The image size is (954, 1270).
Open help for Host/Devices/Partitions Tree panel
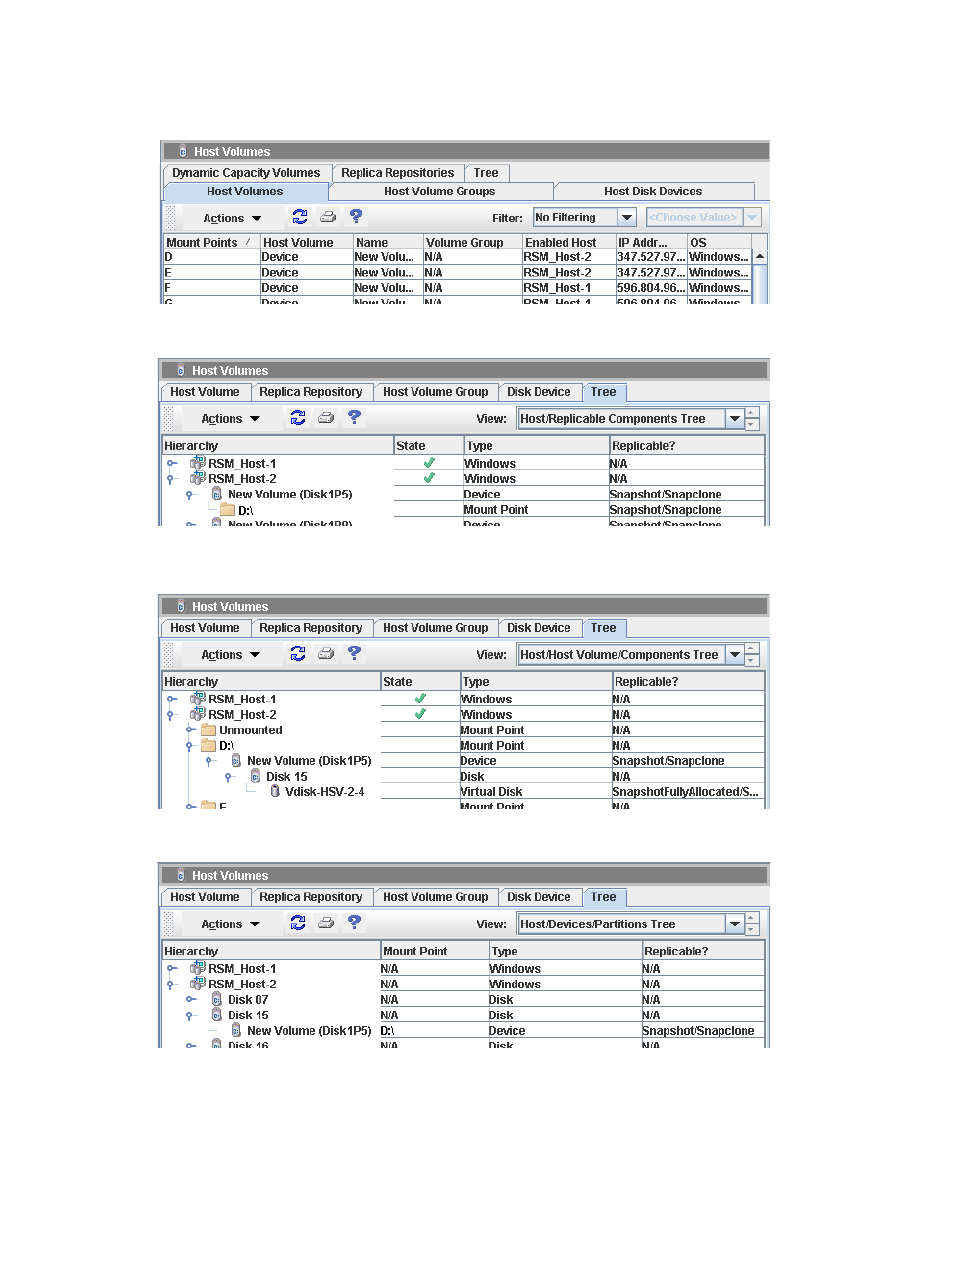click(354, 922)
